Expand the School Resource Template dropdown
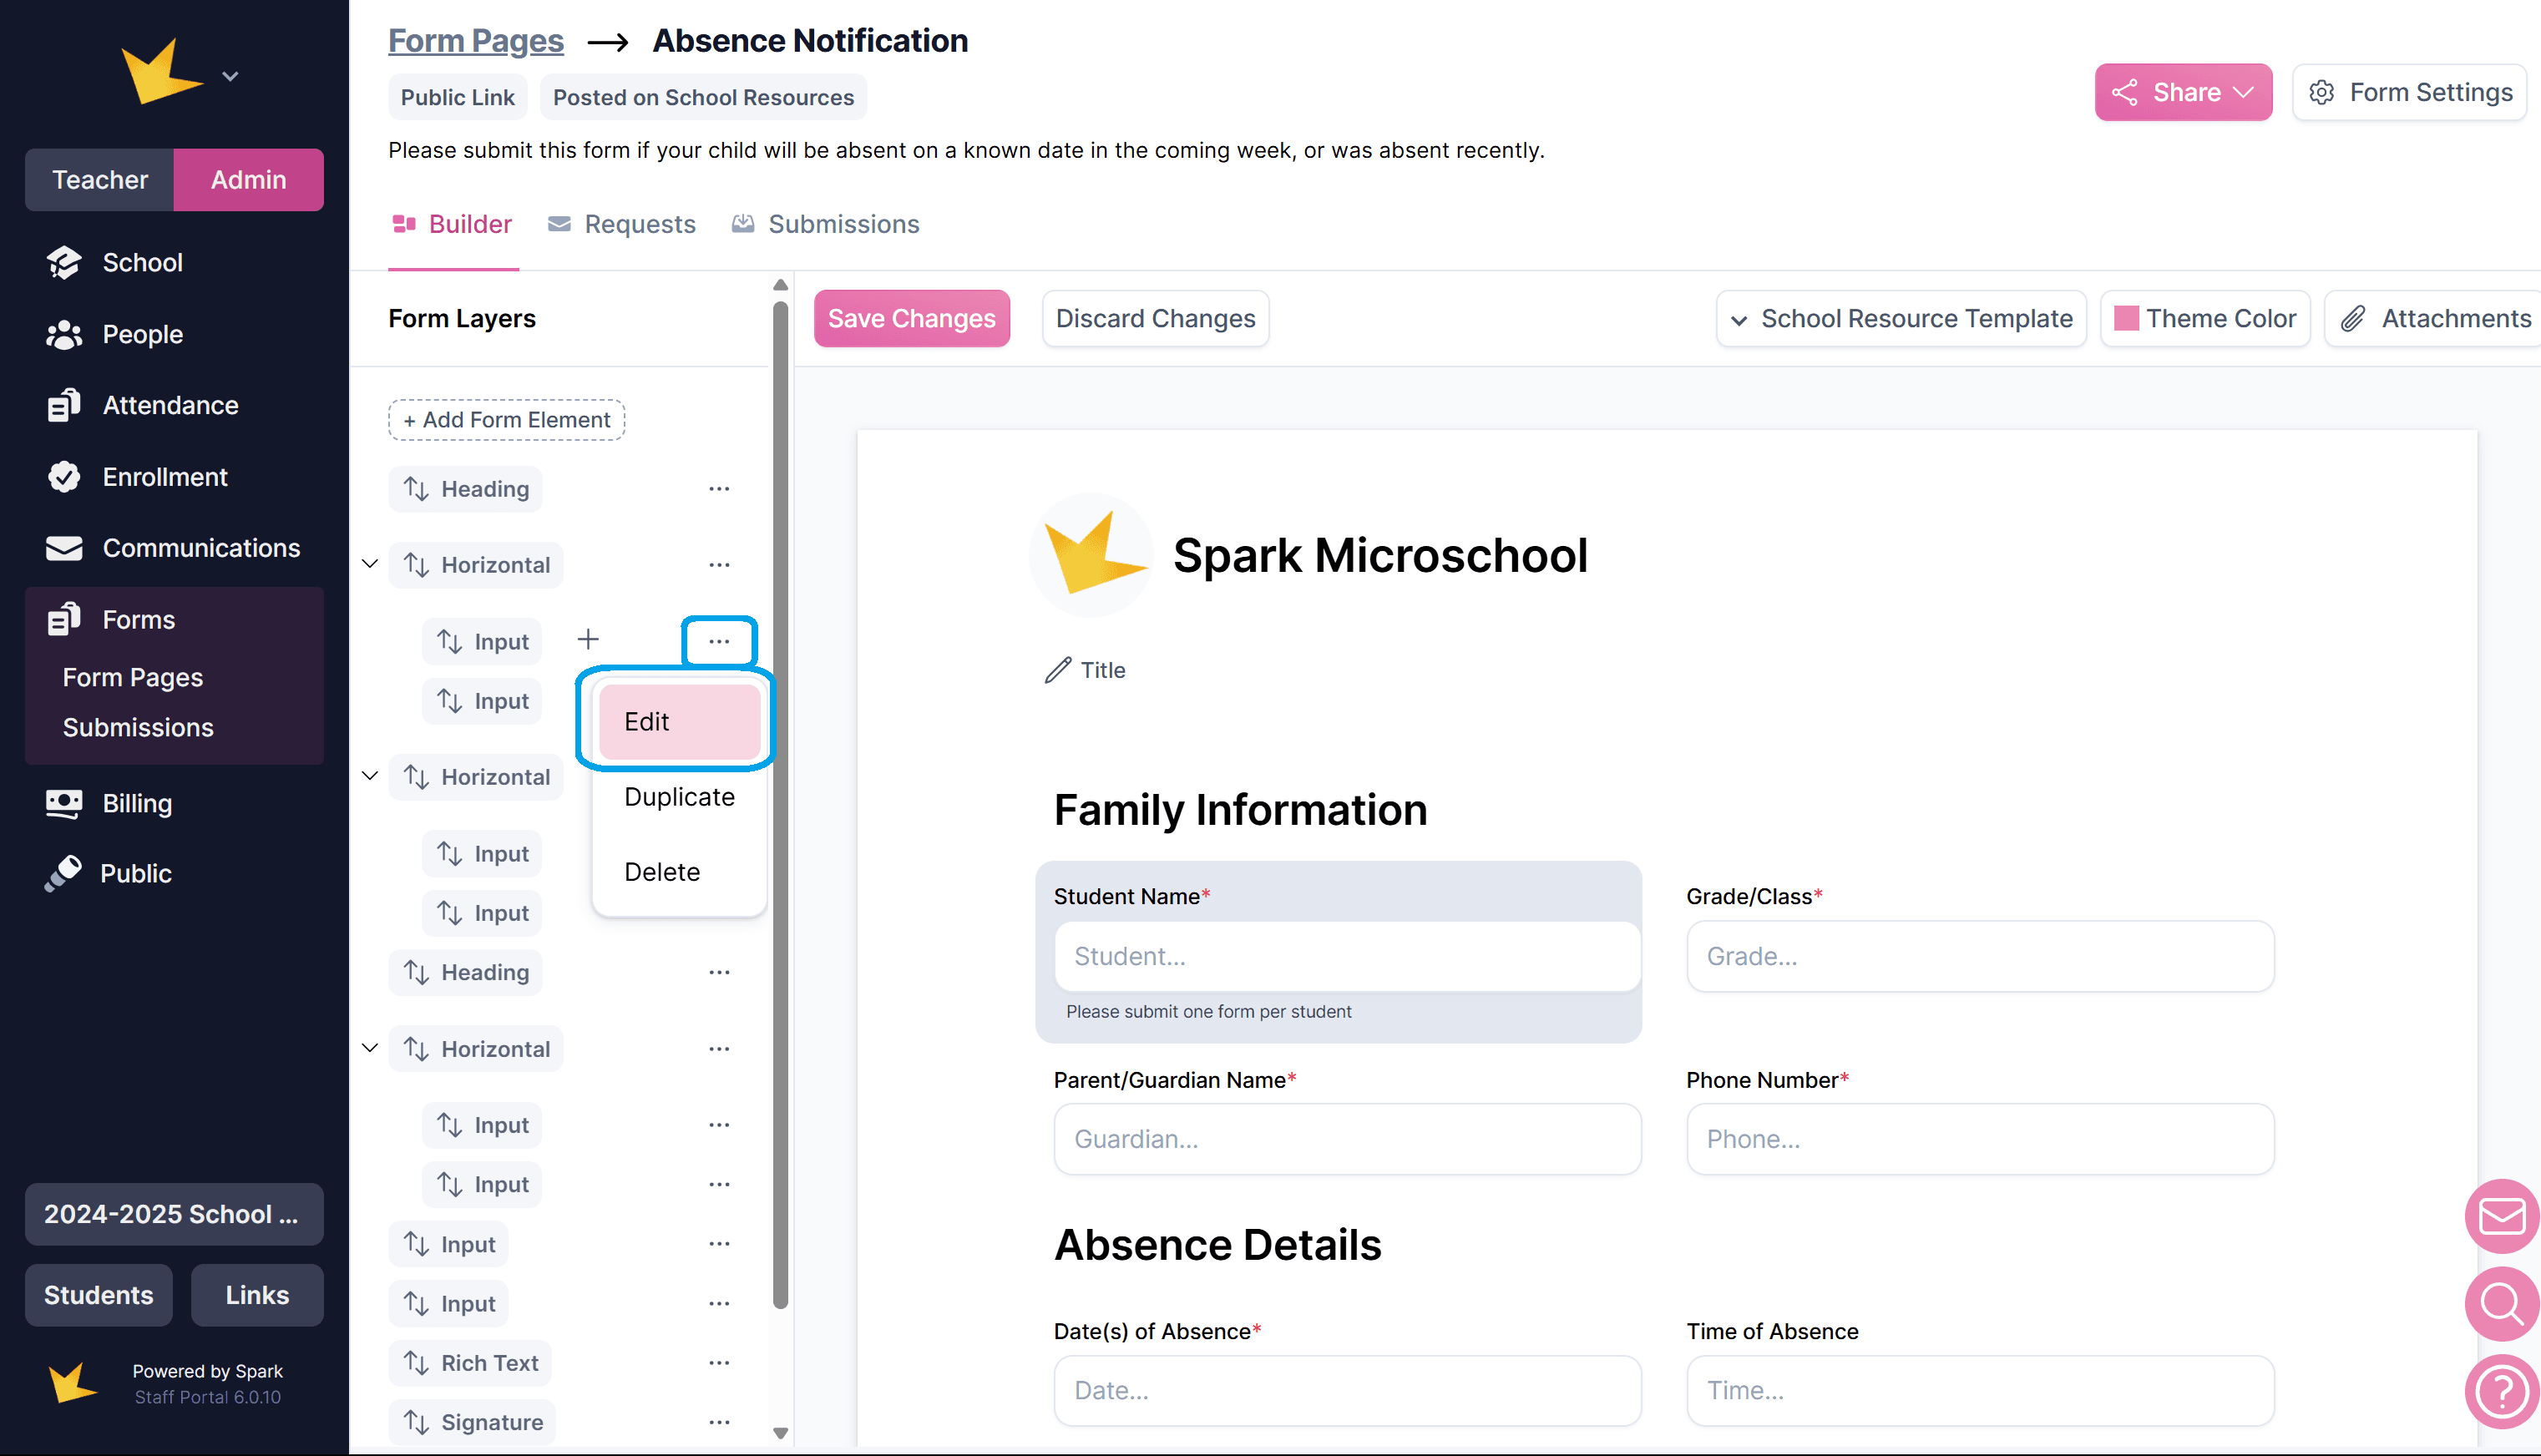Image resolution: width=2541 pixels, height=1456 pixels. tap(1901, 318)
